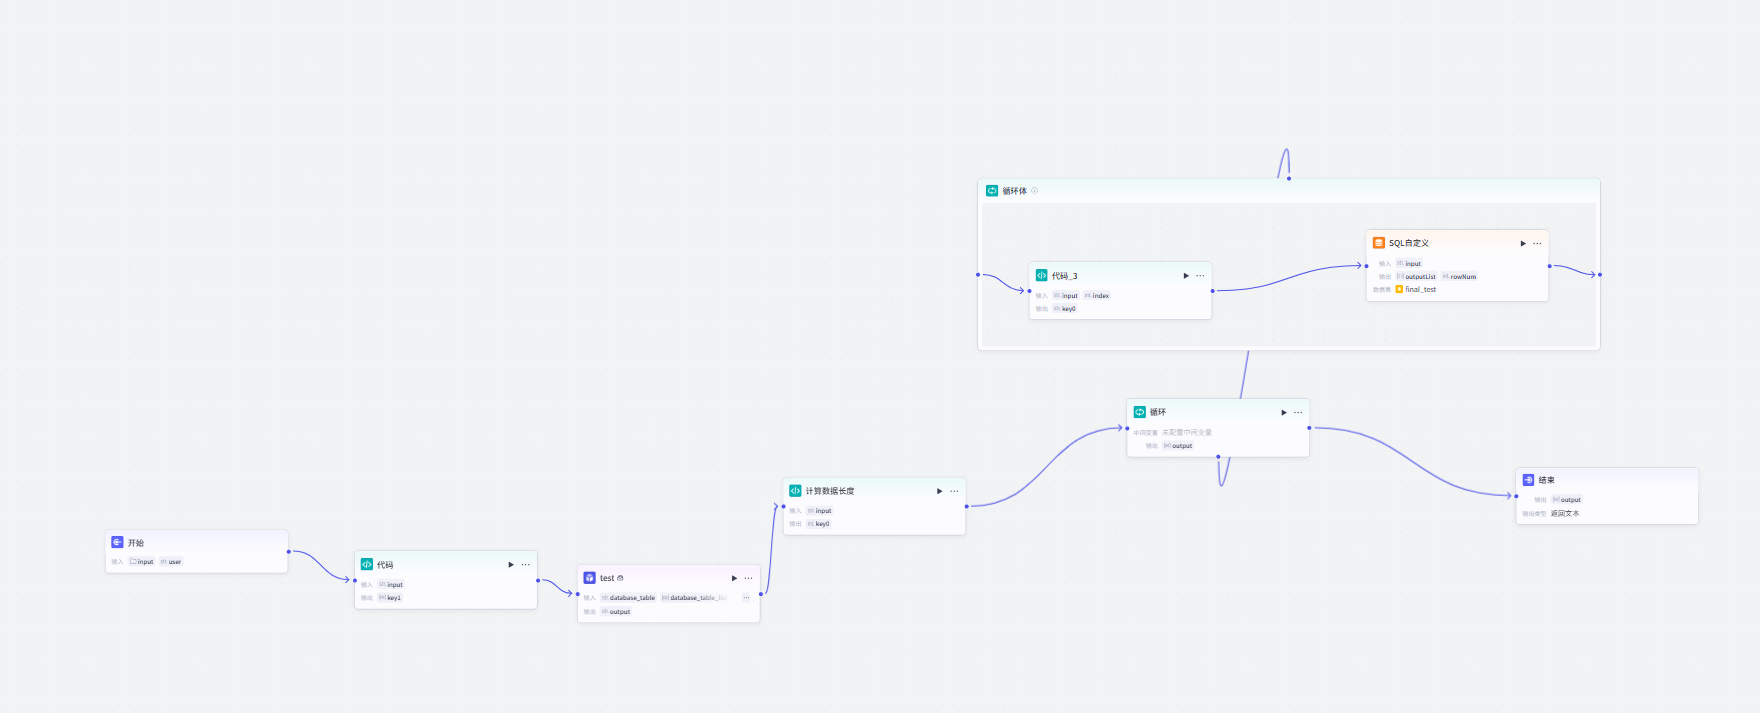Run the 循环 loop node
The image size is (1760, 713).
[x=1284, y=412]
